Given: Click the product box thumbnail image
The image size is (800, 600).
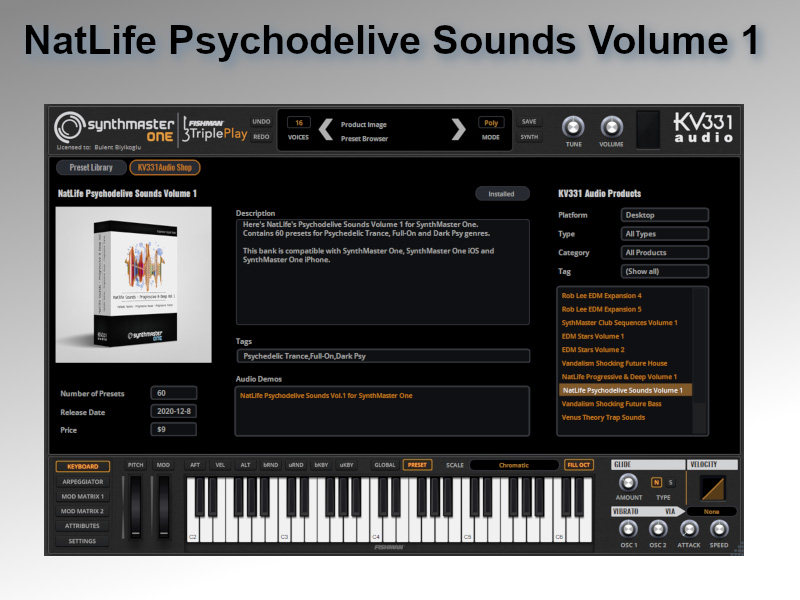Looking at the screenshot, I should 134,285.
